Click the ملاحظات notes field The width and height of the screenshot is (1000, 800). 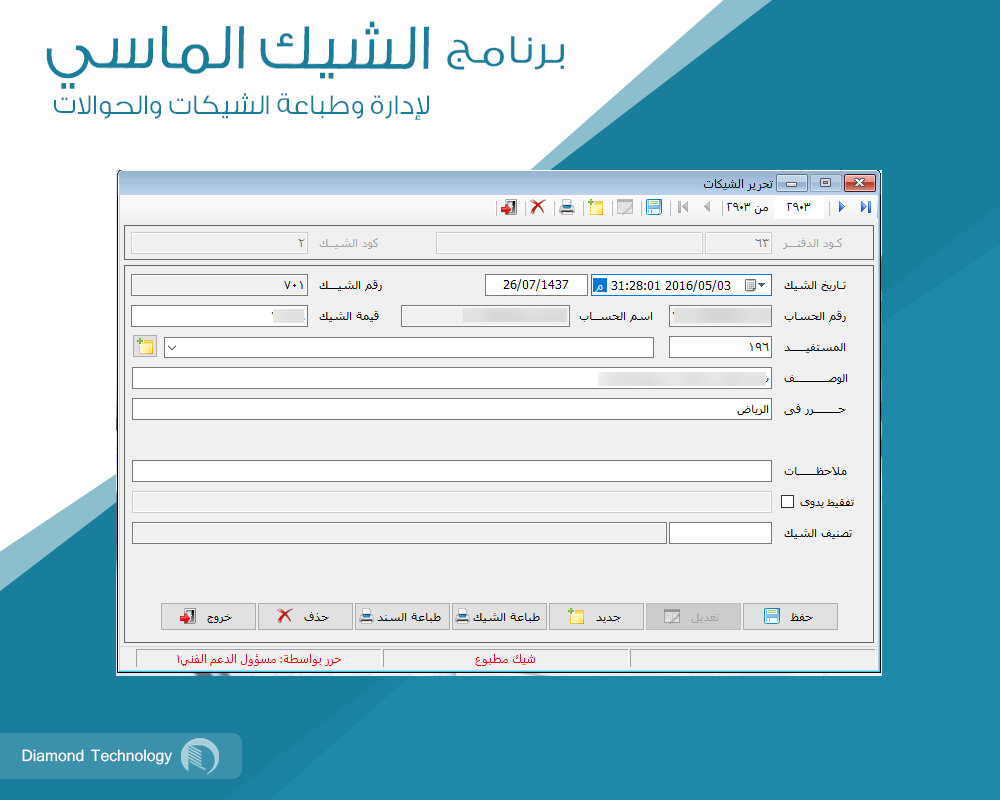[452, 471]
